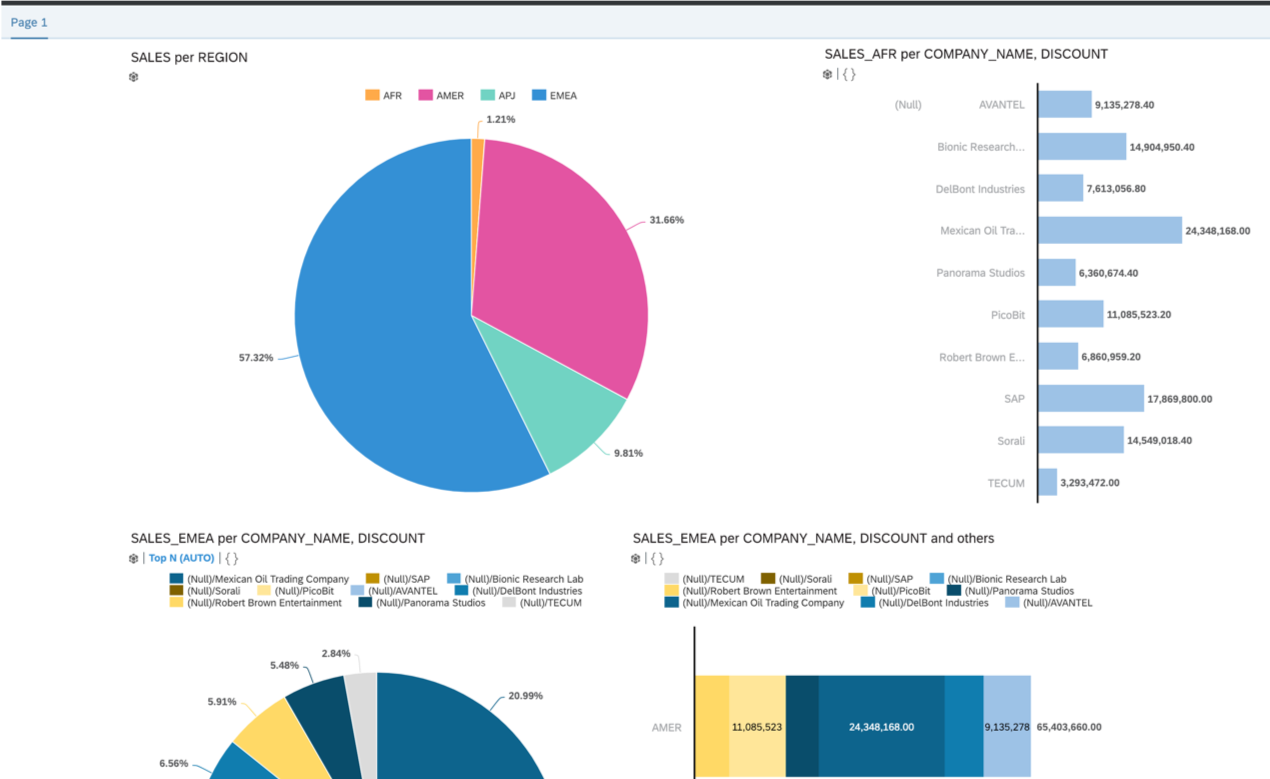Click cube icon under 'DISCOUNT and others' chart title
1270x779 pixels.
pyautogui.click(x=636, y=558)
